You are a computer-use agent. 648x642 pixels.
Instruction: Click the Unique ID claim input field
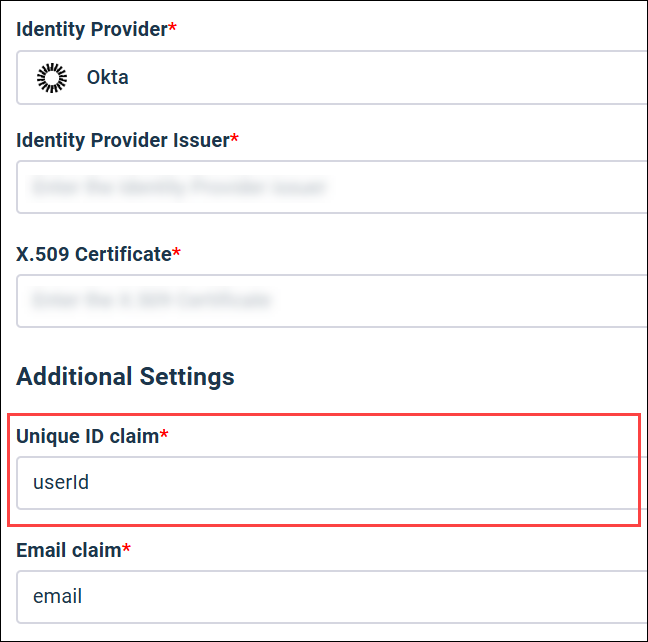coord(330,483)
